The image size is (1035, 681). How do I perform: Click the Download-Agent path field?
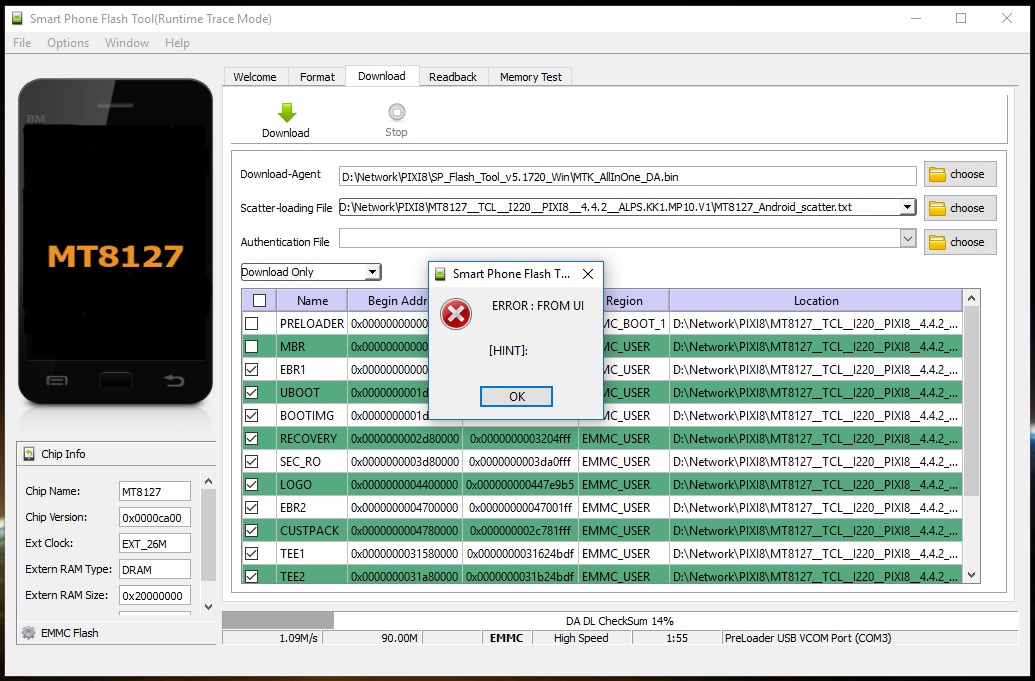[627, 176]
